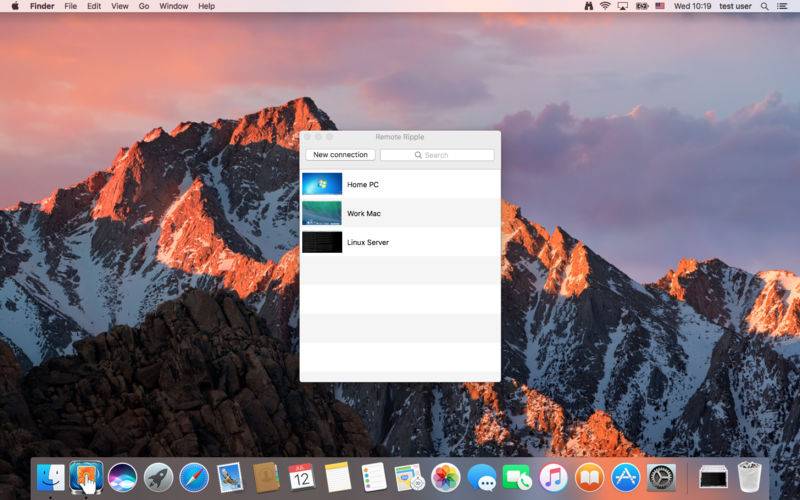This screenshot has width=800, height=500.
Task: Open the Apple menu
Action: coord(14,6)
